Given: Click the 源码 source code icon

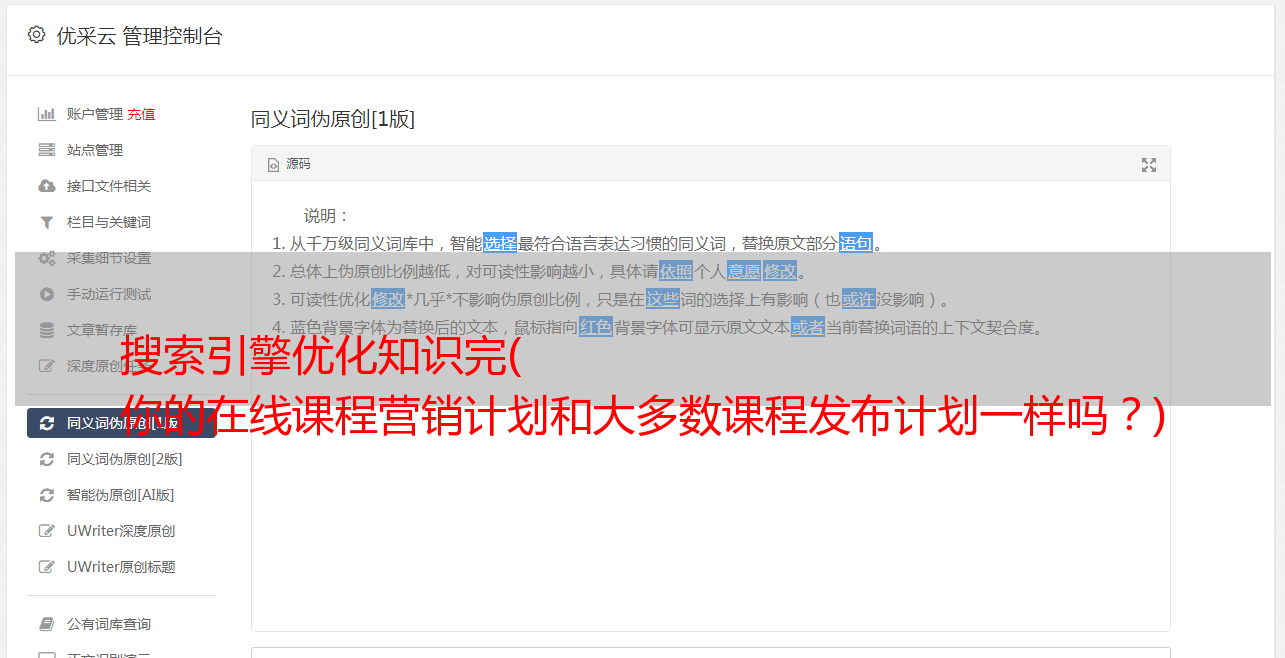Looking at the screenshot, I should [x=273, y=165].
